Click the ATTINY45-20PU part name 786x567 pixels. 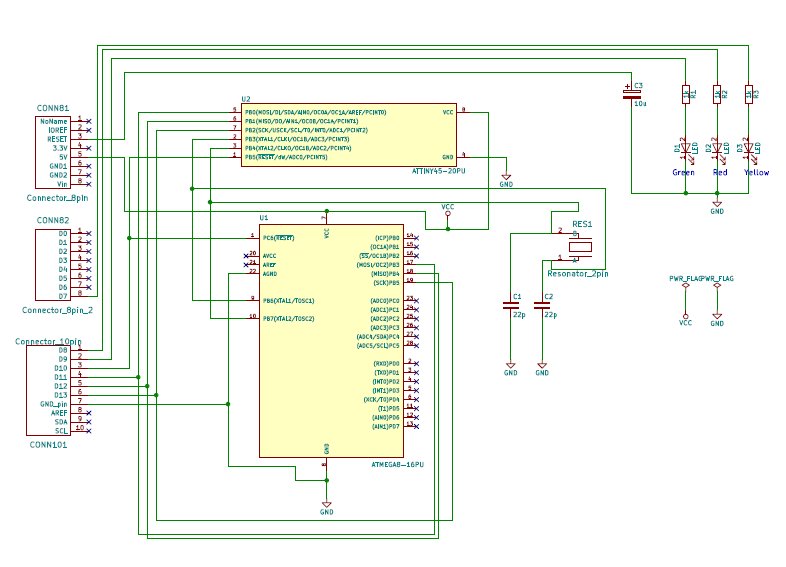439,171
